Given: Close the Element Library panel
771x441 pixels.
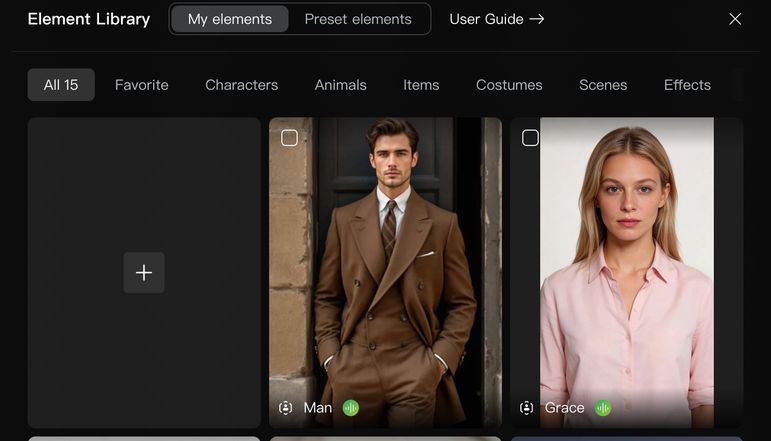Looking at the screenshot, I should pos(735,19).
